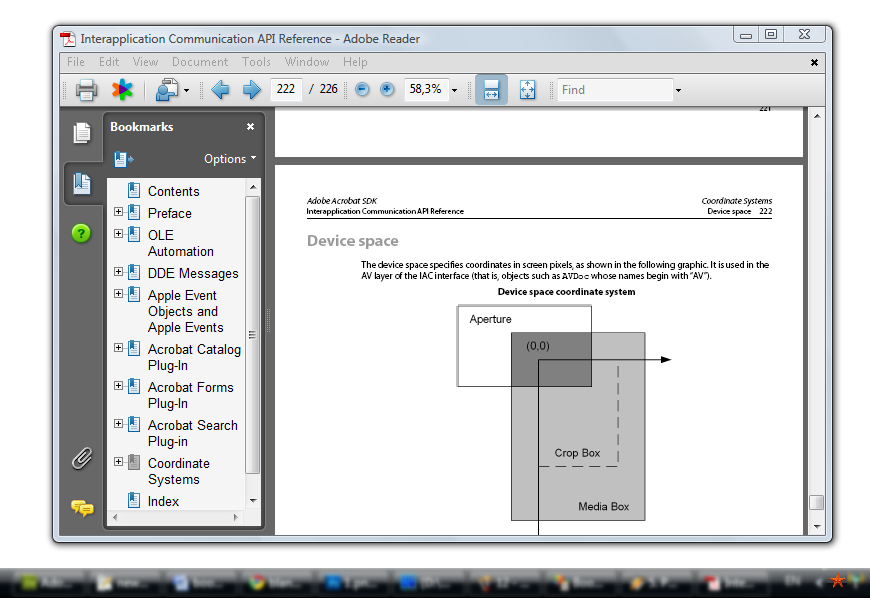Click the orange star system tray icon
Screen dimensions: 870x598
pyautogui.click(x=837, y=581)
